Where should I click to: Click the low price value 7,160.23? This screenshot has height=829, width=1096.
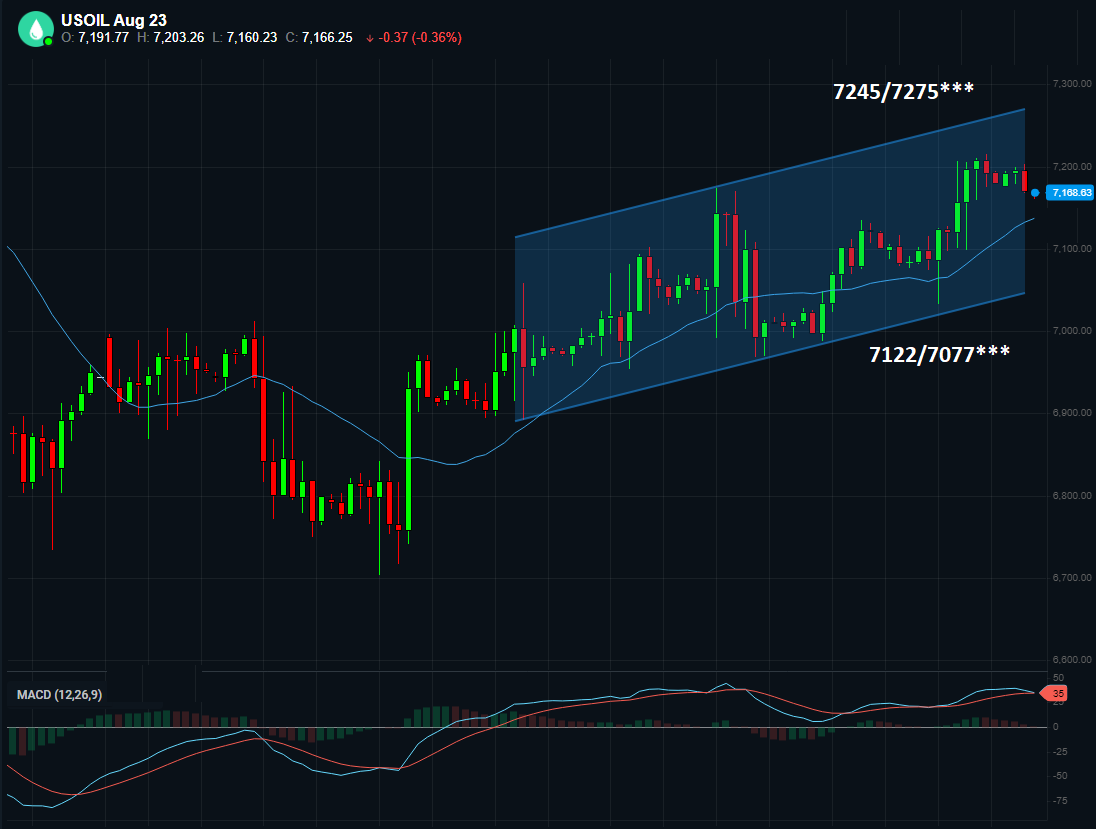point(252,38)
